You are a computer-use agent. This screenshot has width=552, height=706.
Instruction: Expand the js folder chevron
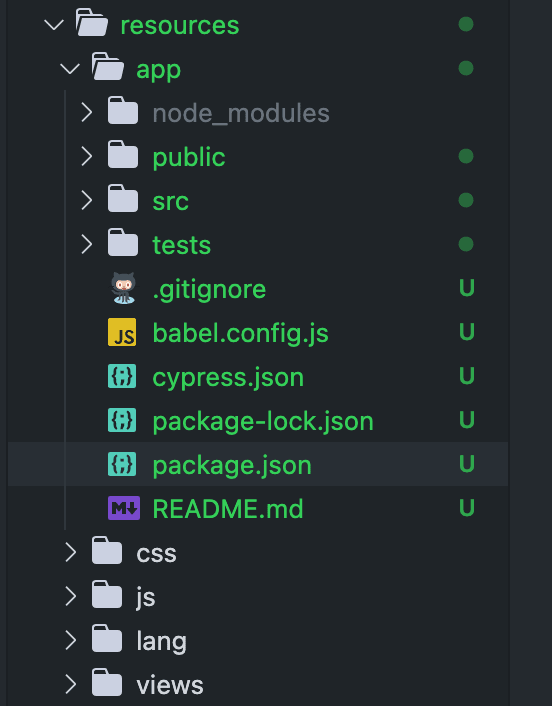point(71,596)
